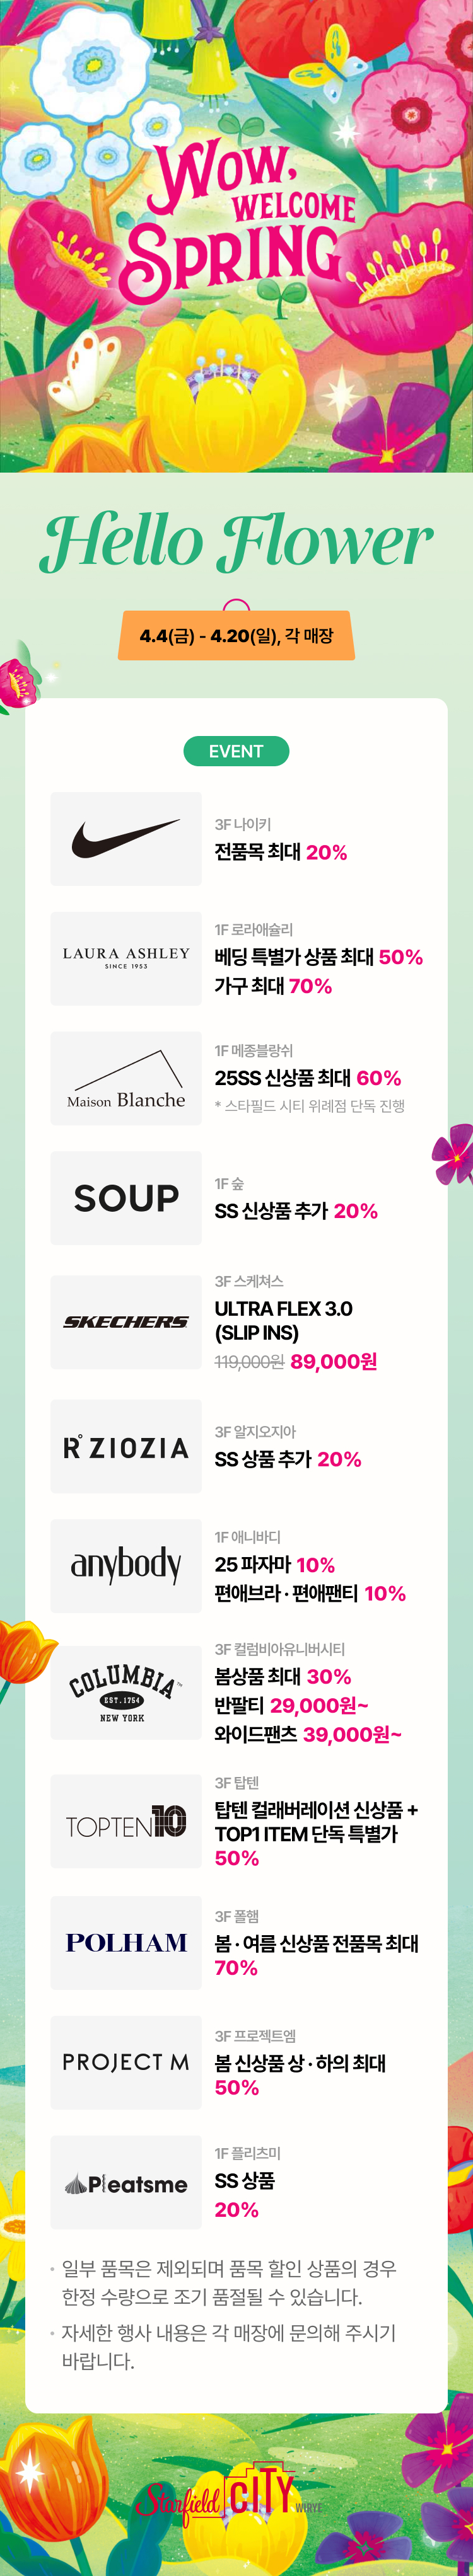Screen dimensions: 473x2576
Task: Open the Wow Welcome Spring banner image
Action: click(x=236, y=236)
